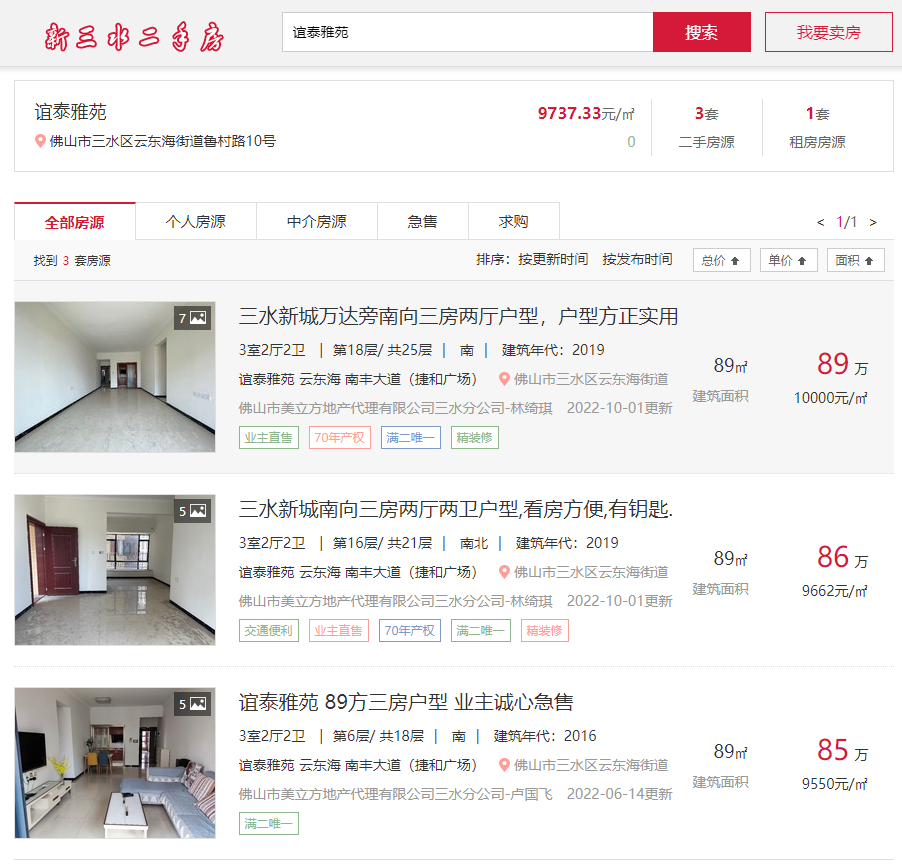The height and width of the screenshot is (865, 902).
Task: Click the photo count icon on first listing
Action: (192, 318)
